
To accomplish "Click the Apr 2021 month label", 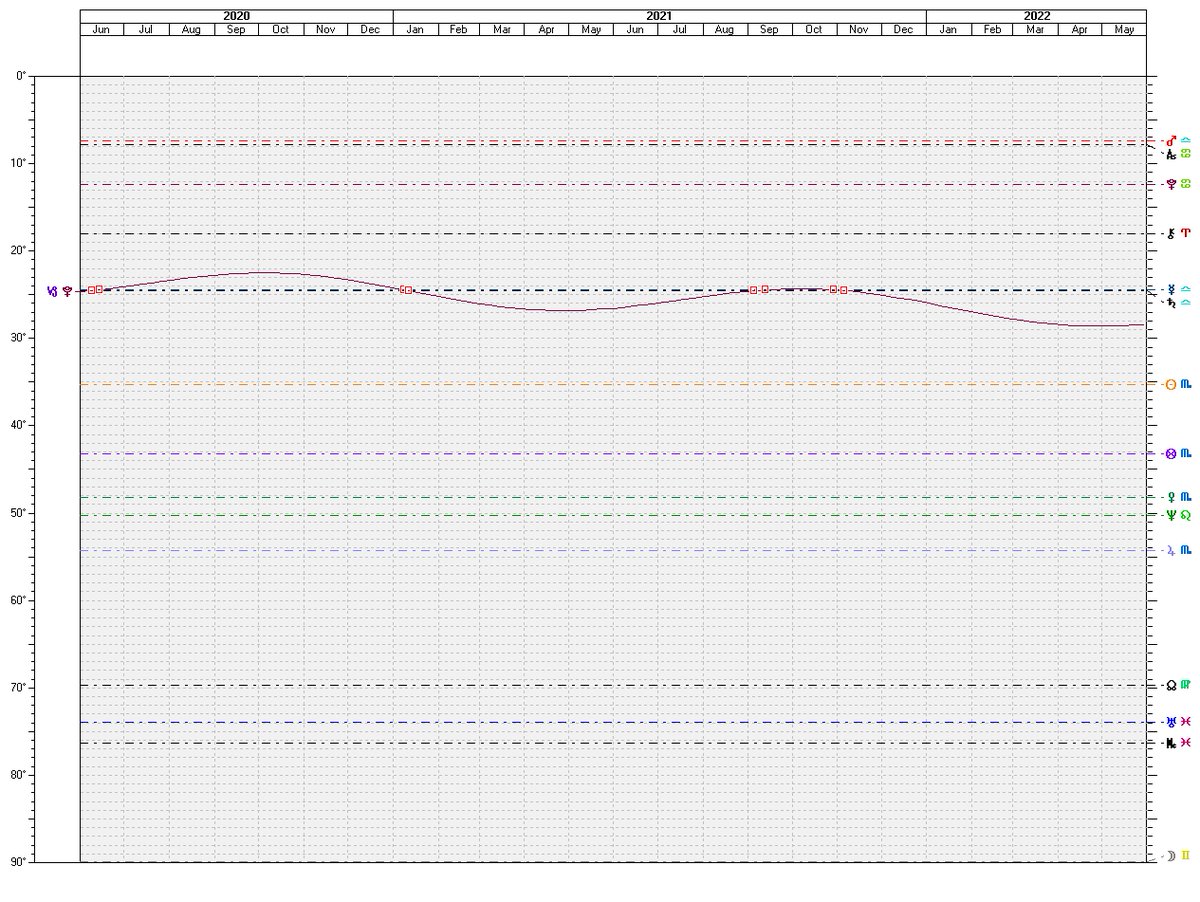I will tap(547, 29).
